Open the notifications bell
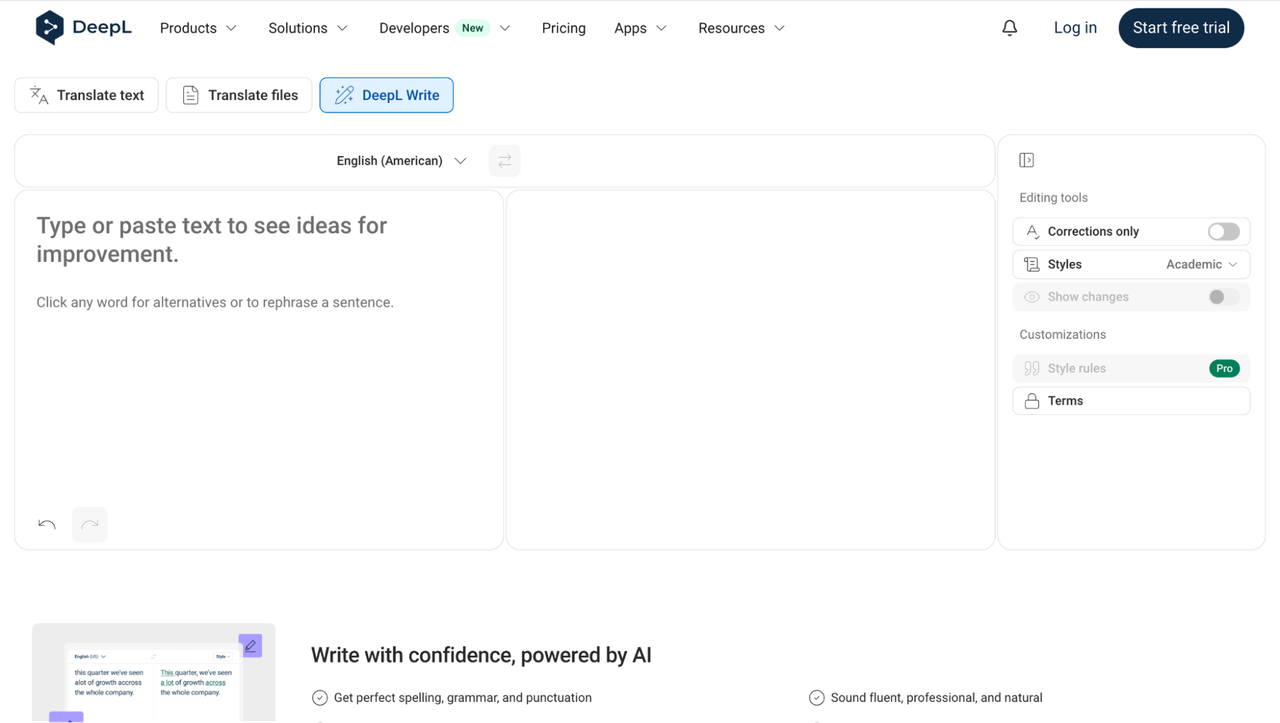The height and width of the screenshot is (723, 1280). click(x=1010, y=28)
